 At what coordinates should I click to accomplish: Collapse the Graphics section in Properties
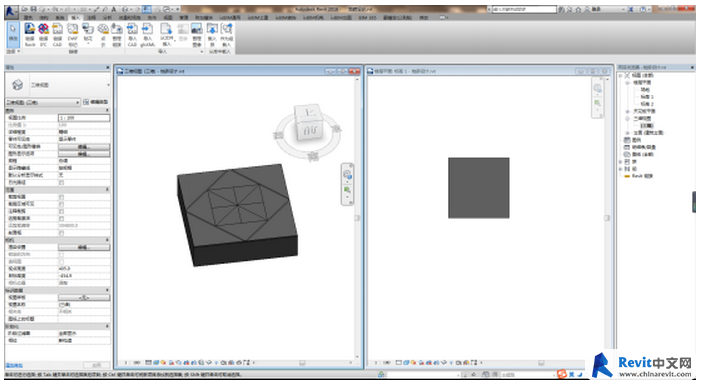[x=107, y=110]
